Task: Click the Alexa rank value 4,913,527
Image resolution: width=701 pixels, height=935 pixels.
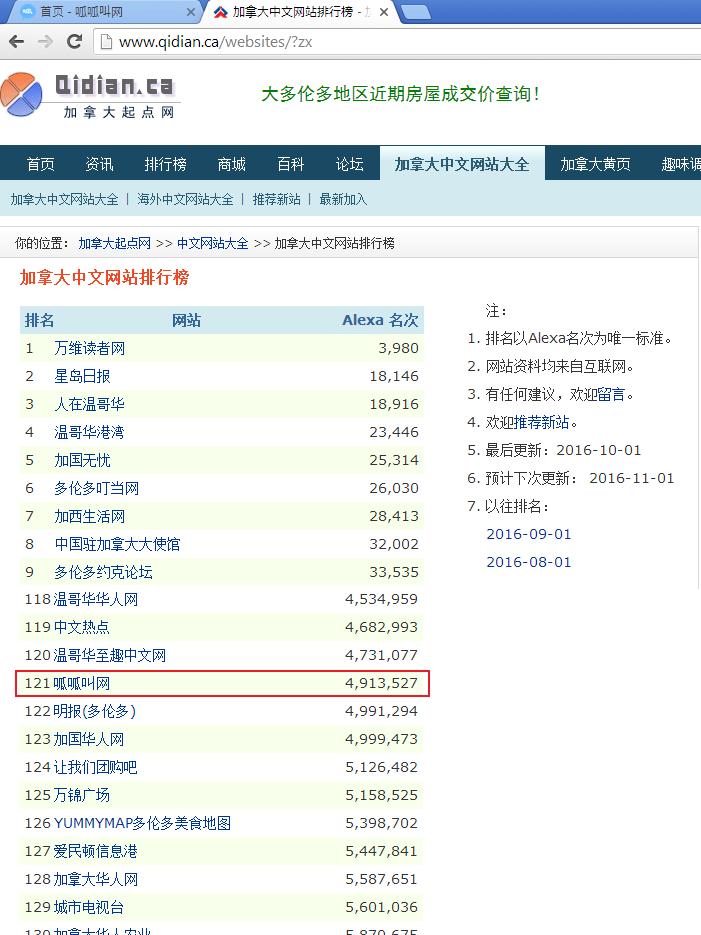Action: point(381,683)
